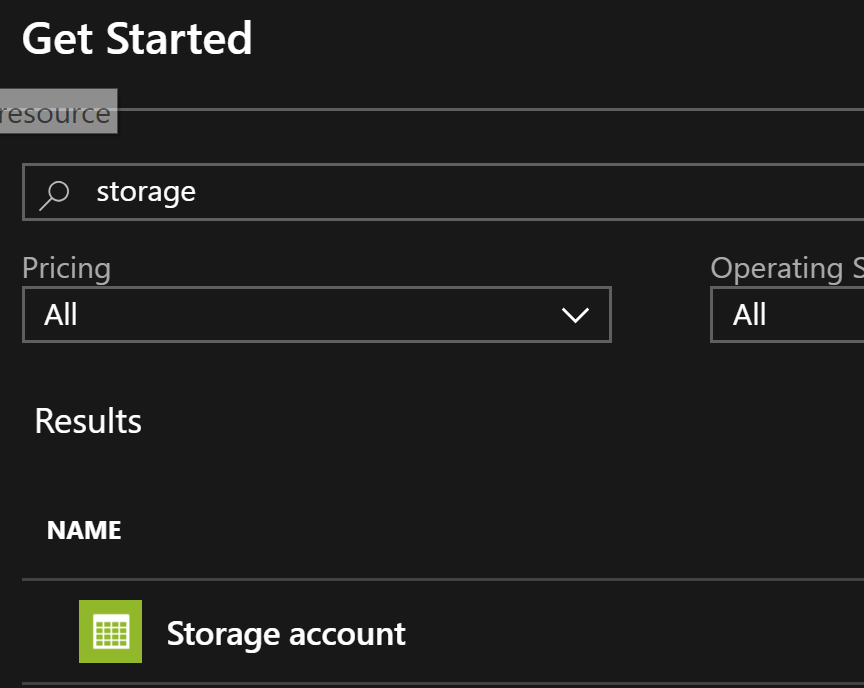Click the 'resource' breadcrumb label

click(55, 112)
